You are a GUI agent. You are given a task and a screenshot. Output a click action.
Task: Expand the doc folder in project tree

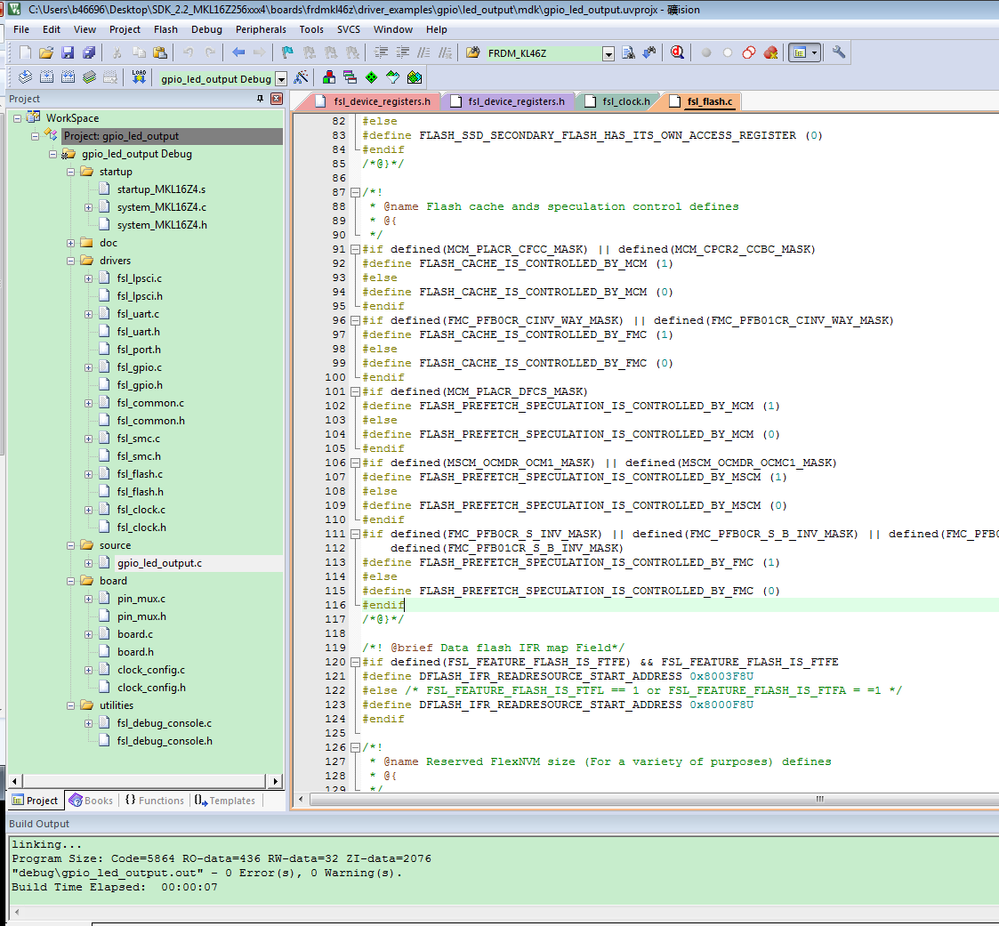tap(71, 243)
